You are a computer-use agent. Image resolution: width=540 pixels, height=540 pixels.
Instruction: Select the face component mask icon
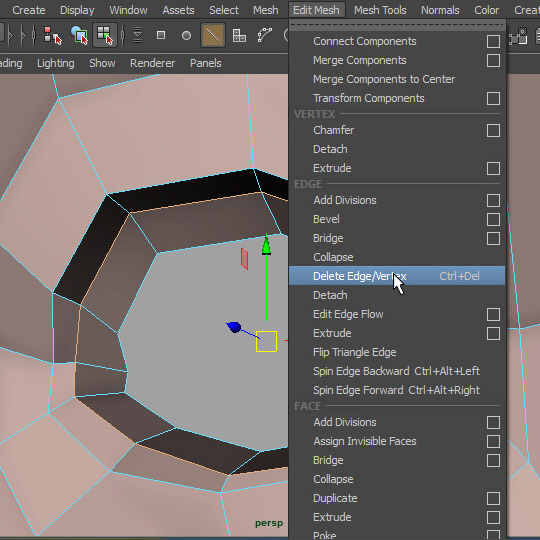[239, 35]
